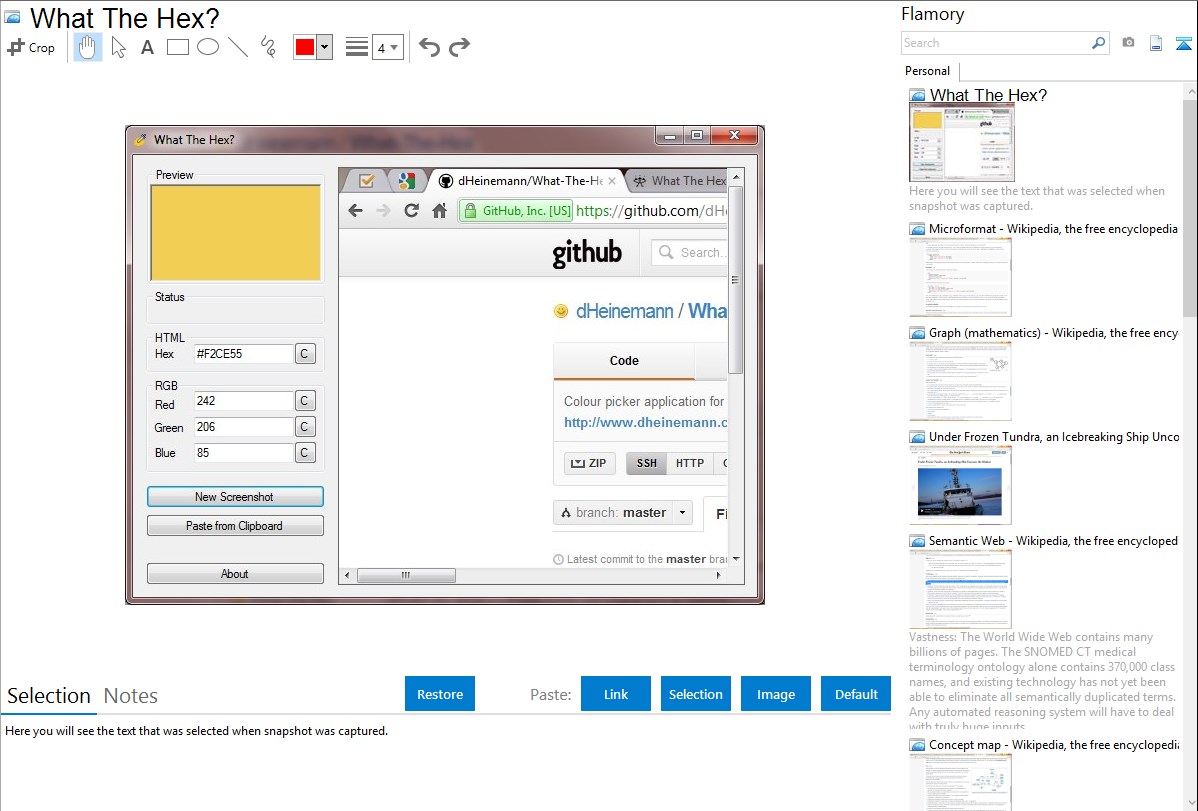Select the Crop tool
Viewport: 1198px width, 811px height.
[x=31, y=47]
